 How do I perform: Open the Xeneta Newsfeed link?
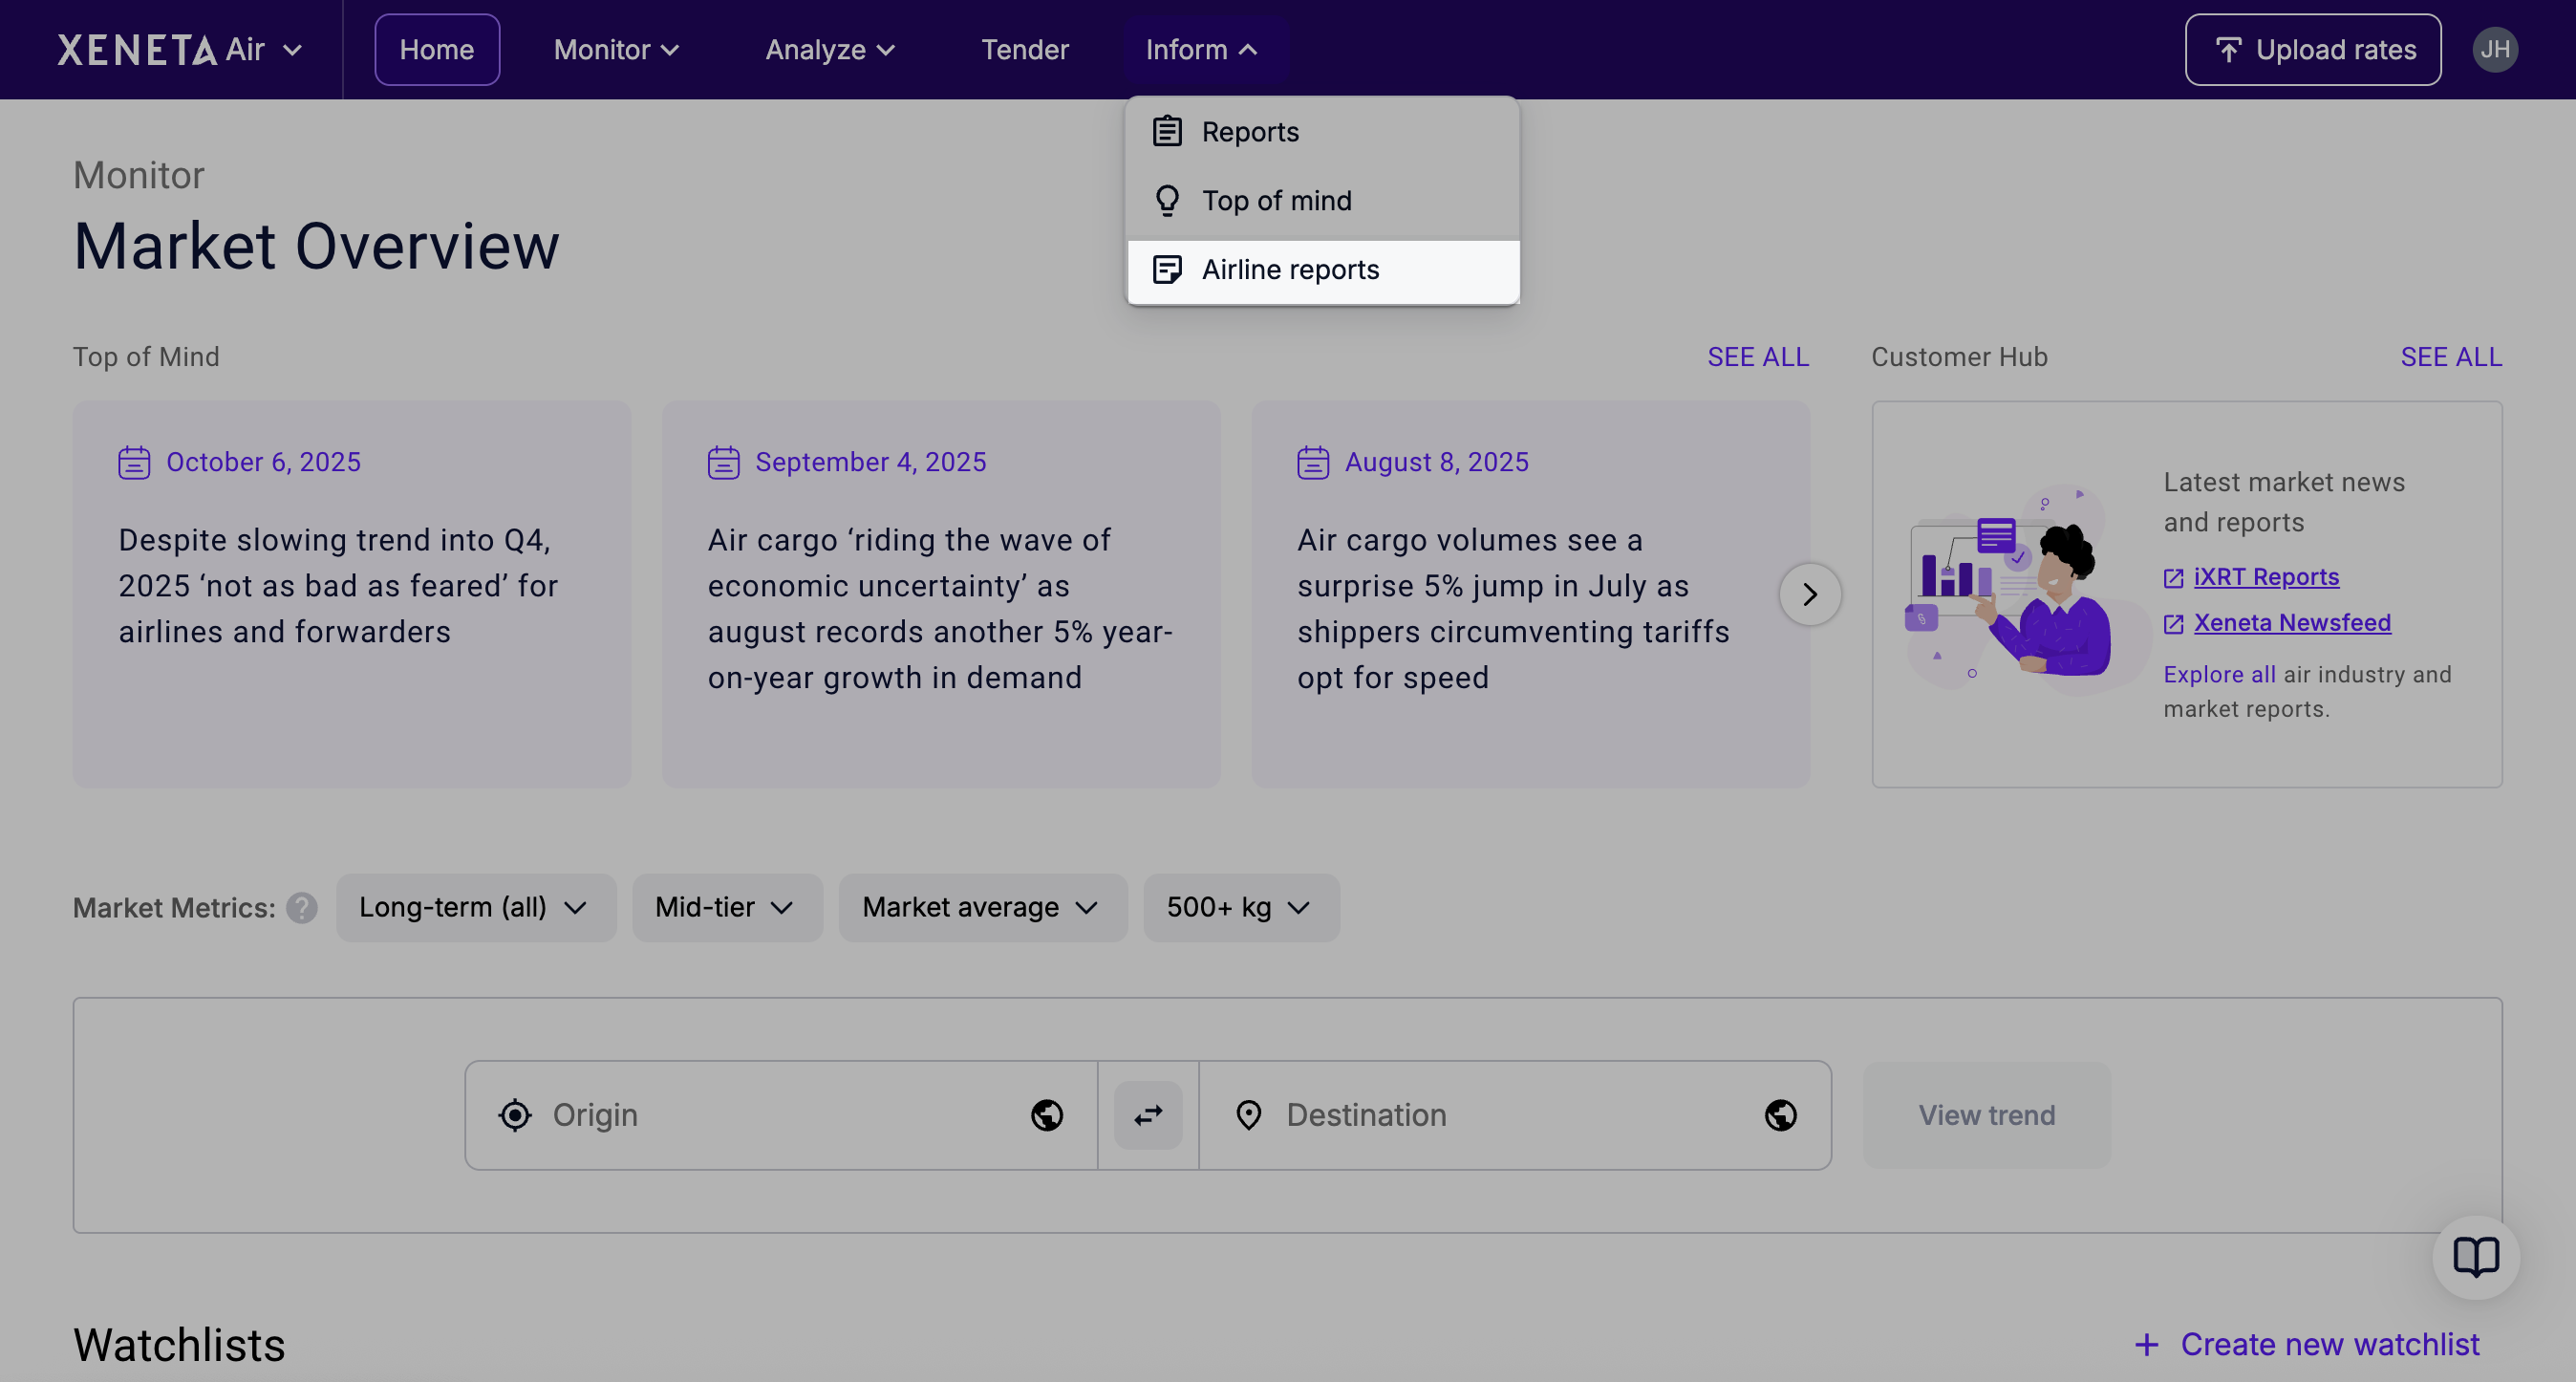tap(2291, 623)
